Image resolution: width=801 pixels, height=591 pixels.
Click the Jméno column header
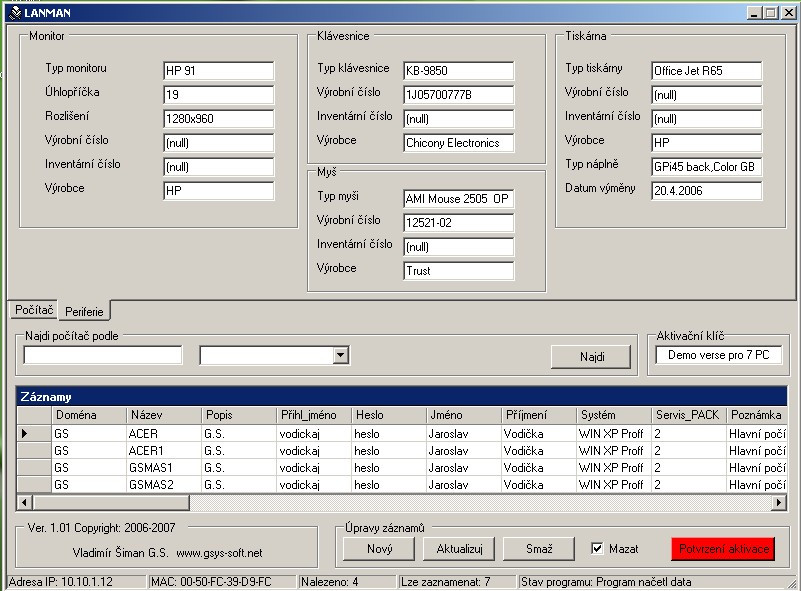coord(464,415)
